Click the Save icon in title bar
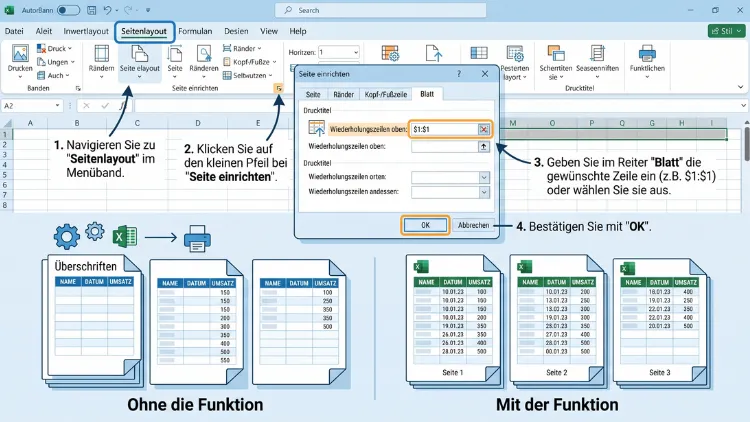The width and height of the screenshot is (750, 422). pos(91,10)
